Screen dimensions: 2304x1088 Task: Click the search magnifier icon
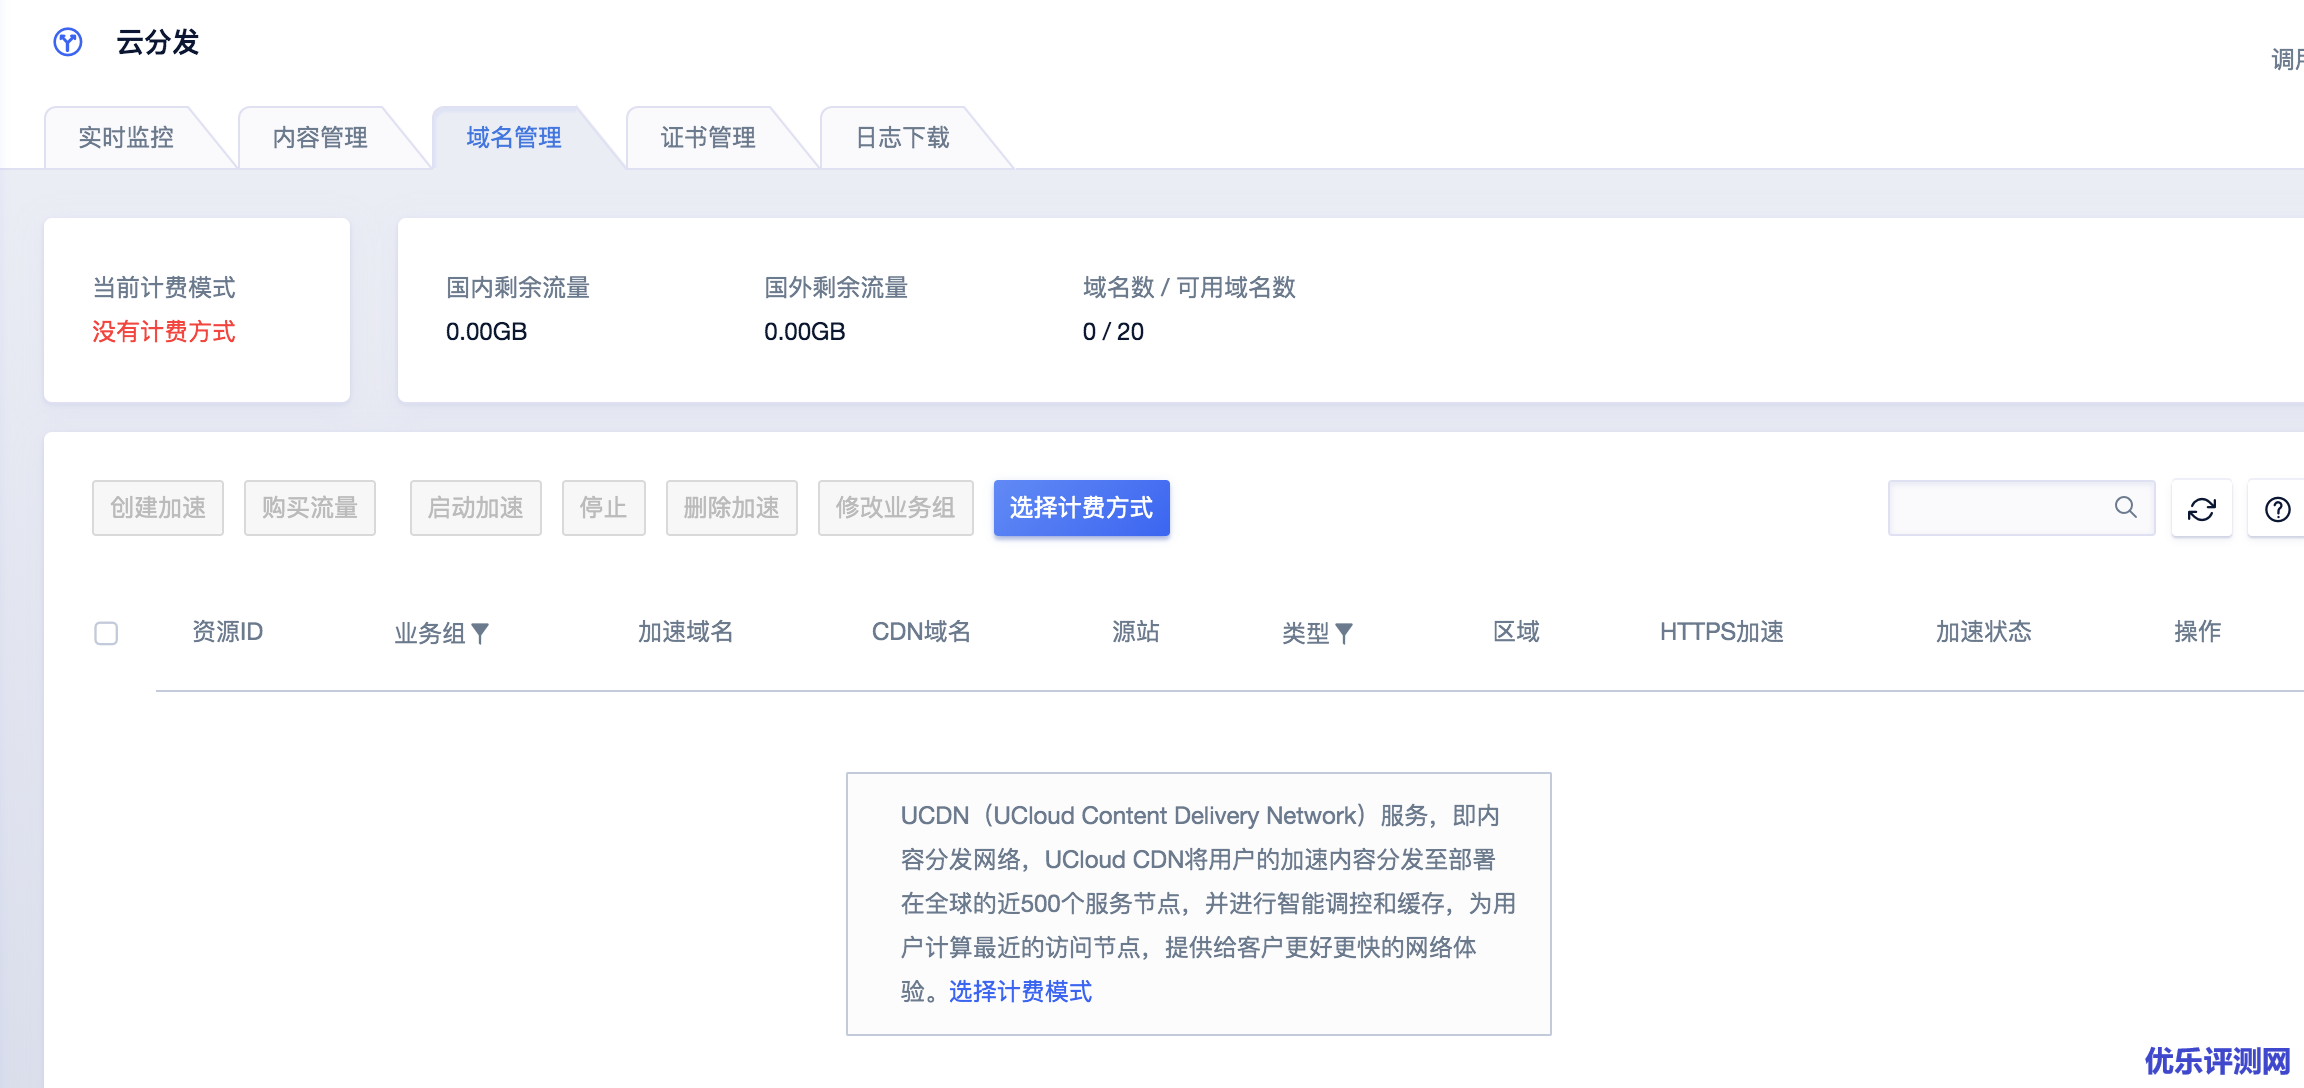(x=2125, y=507)
